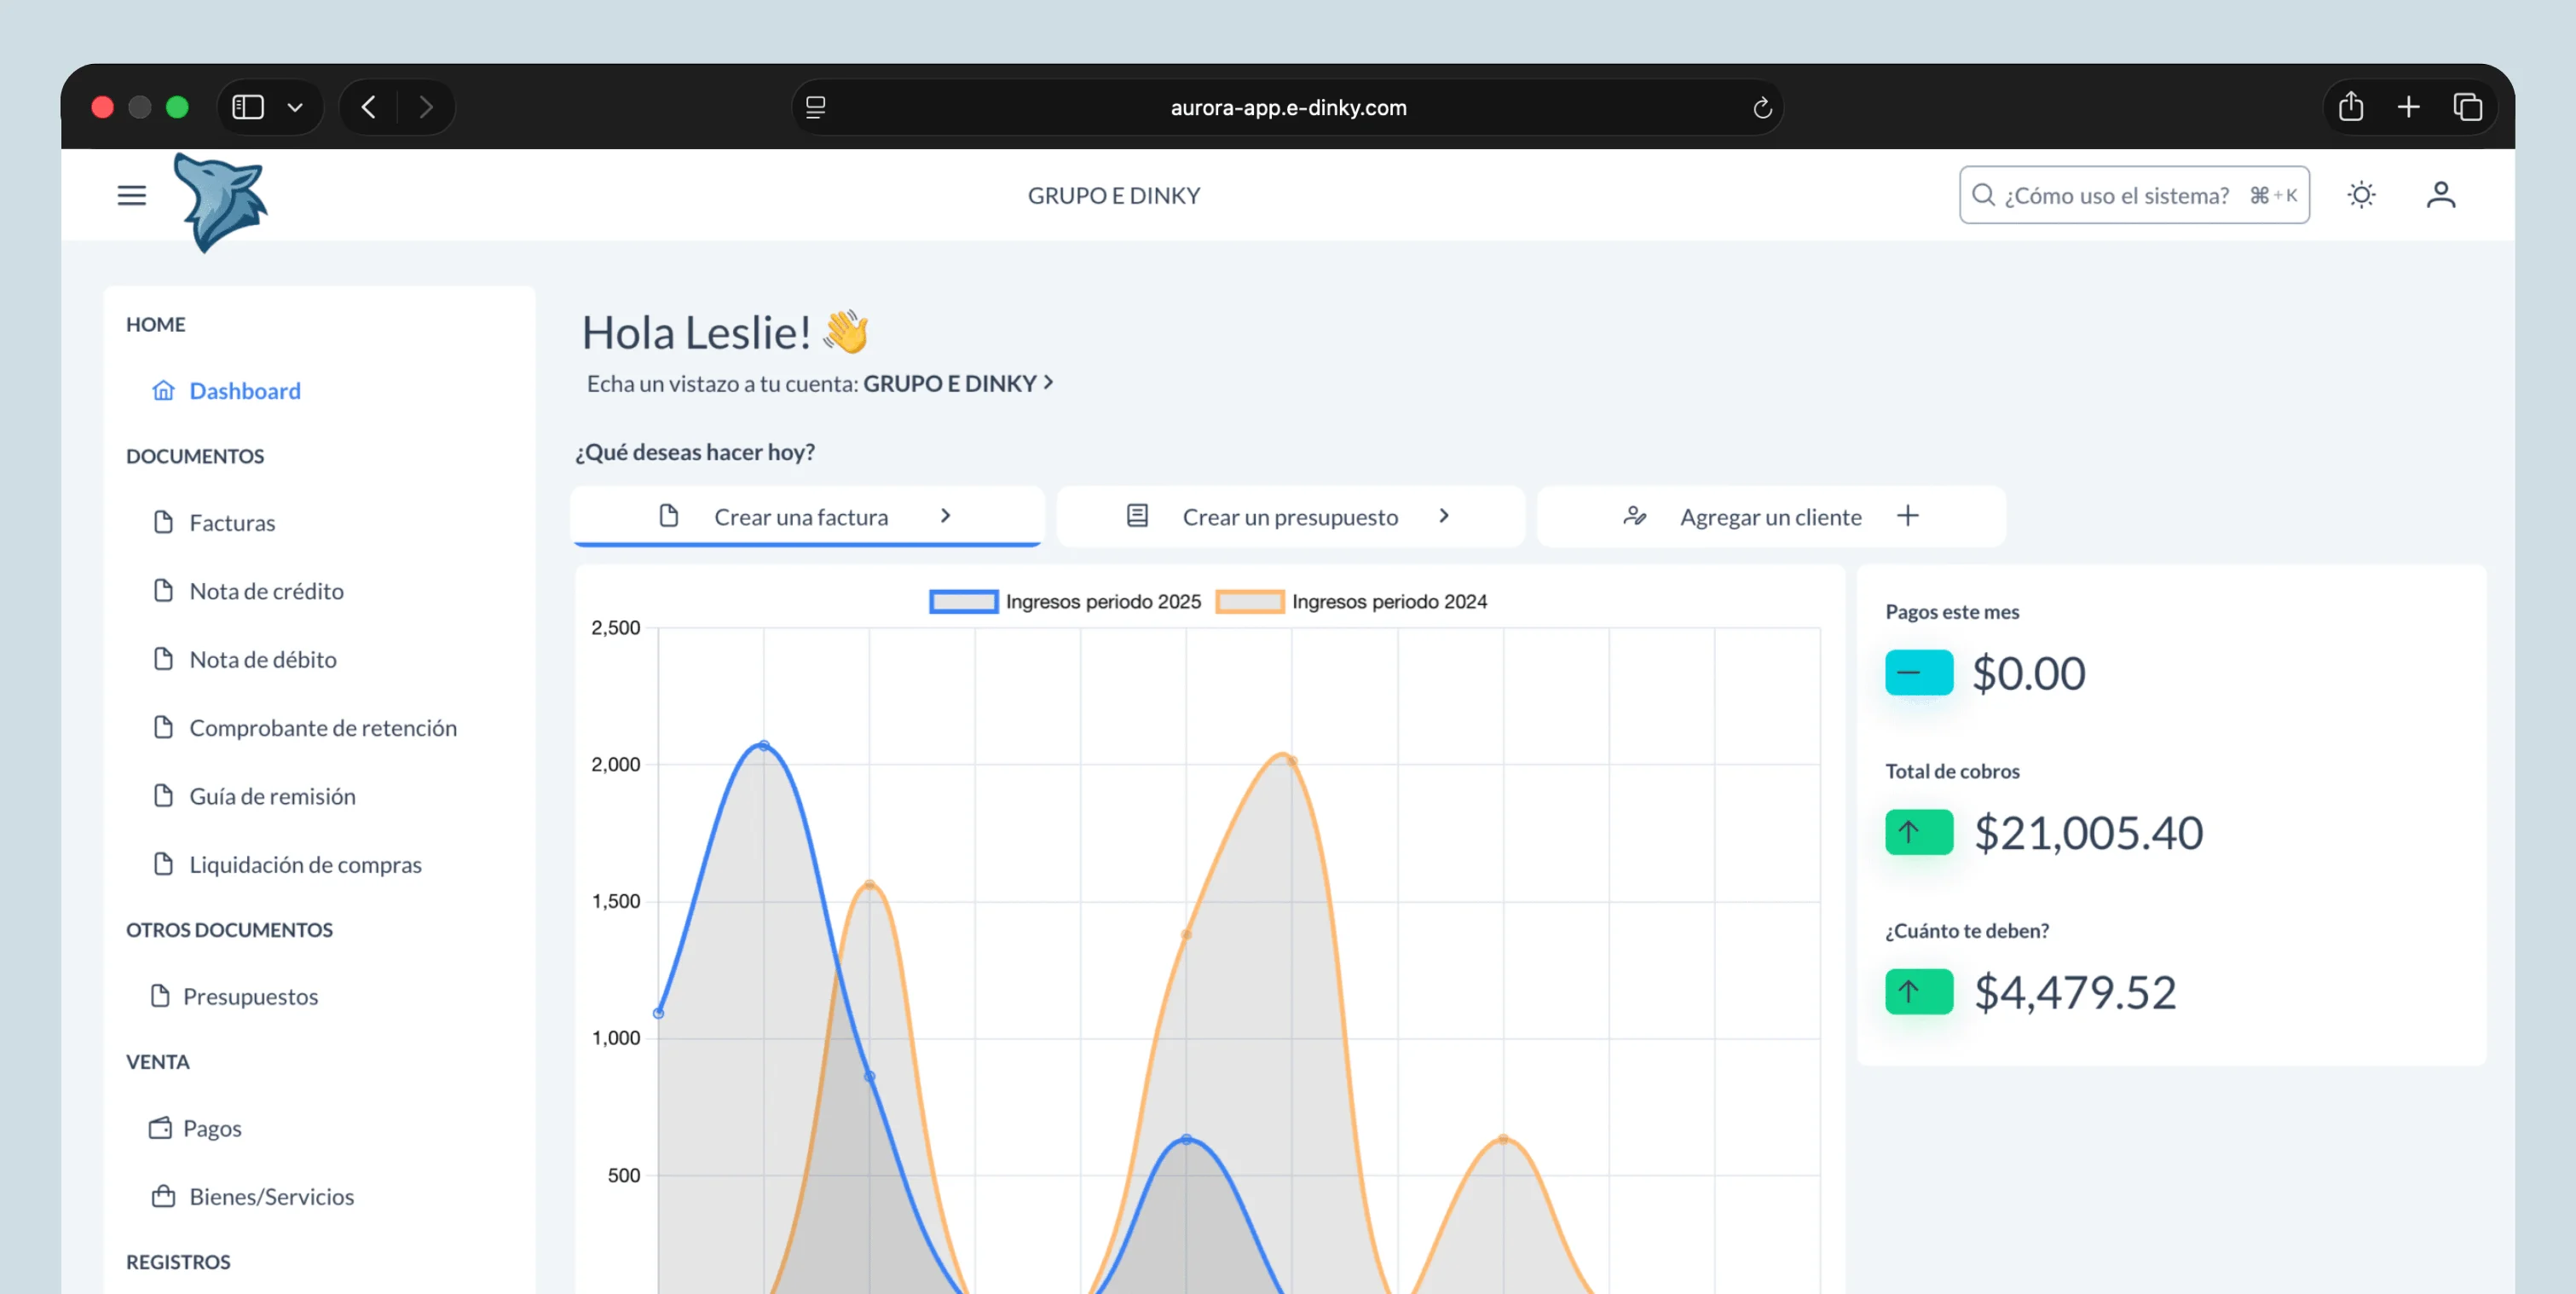
Task: Toggle the browser sidebar button
Action: (x=248, y=107)
